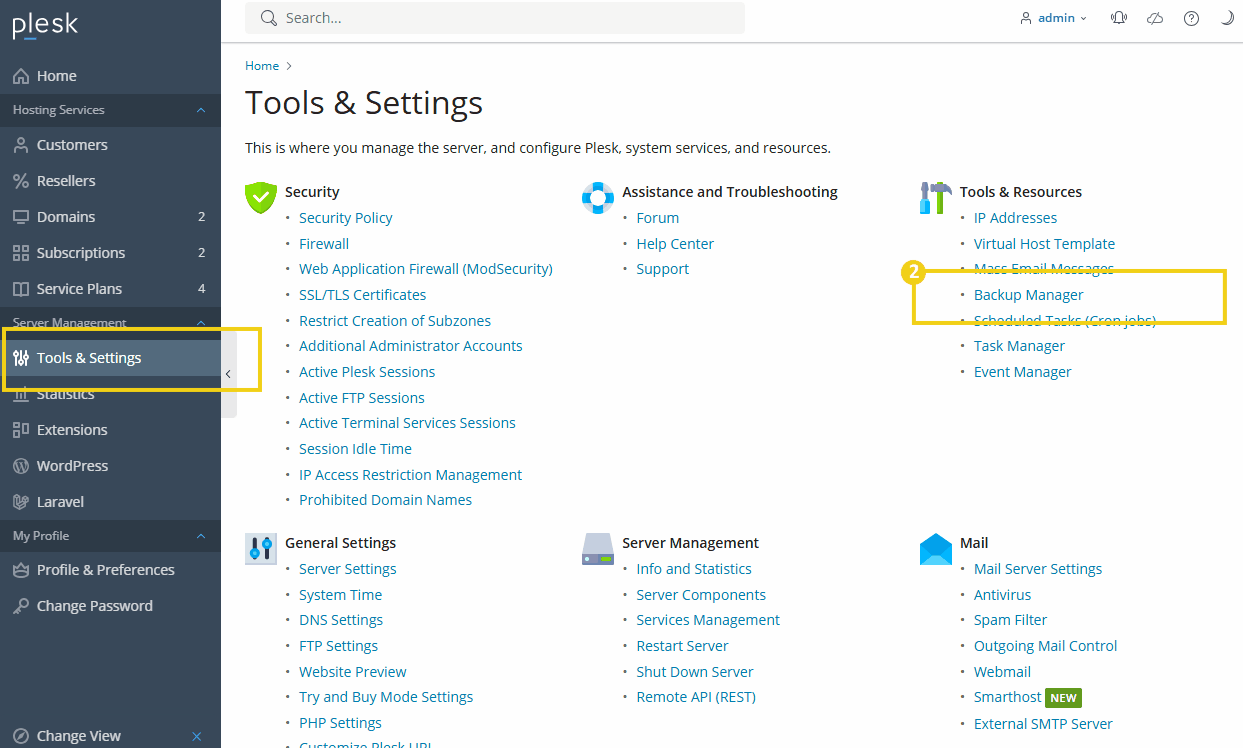Viewport: 1243px width, 748px height.
Task: Collapse the My Profile section
Action: click(201, 536)
